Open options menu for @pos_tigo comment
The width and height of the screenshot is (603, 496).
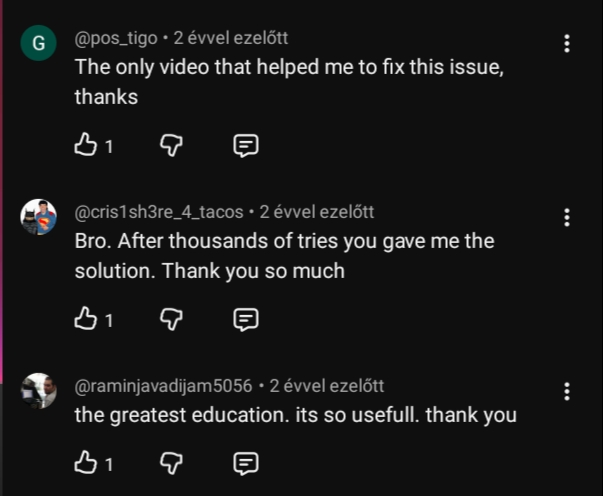pos(567,44)
